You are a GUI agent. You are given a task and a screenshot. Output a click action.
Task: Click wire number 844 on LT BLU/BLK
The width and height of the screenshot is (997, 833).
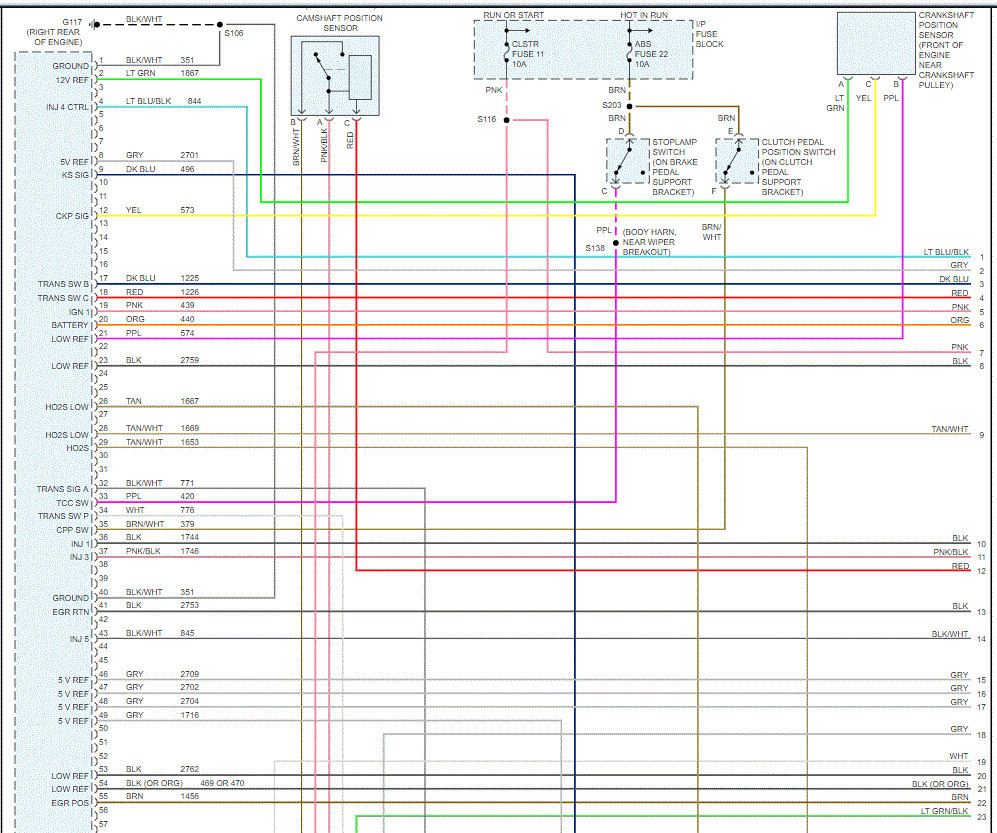pyautogui.click(x=195, y=101)
